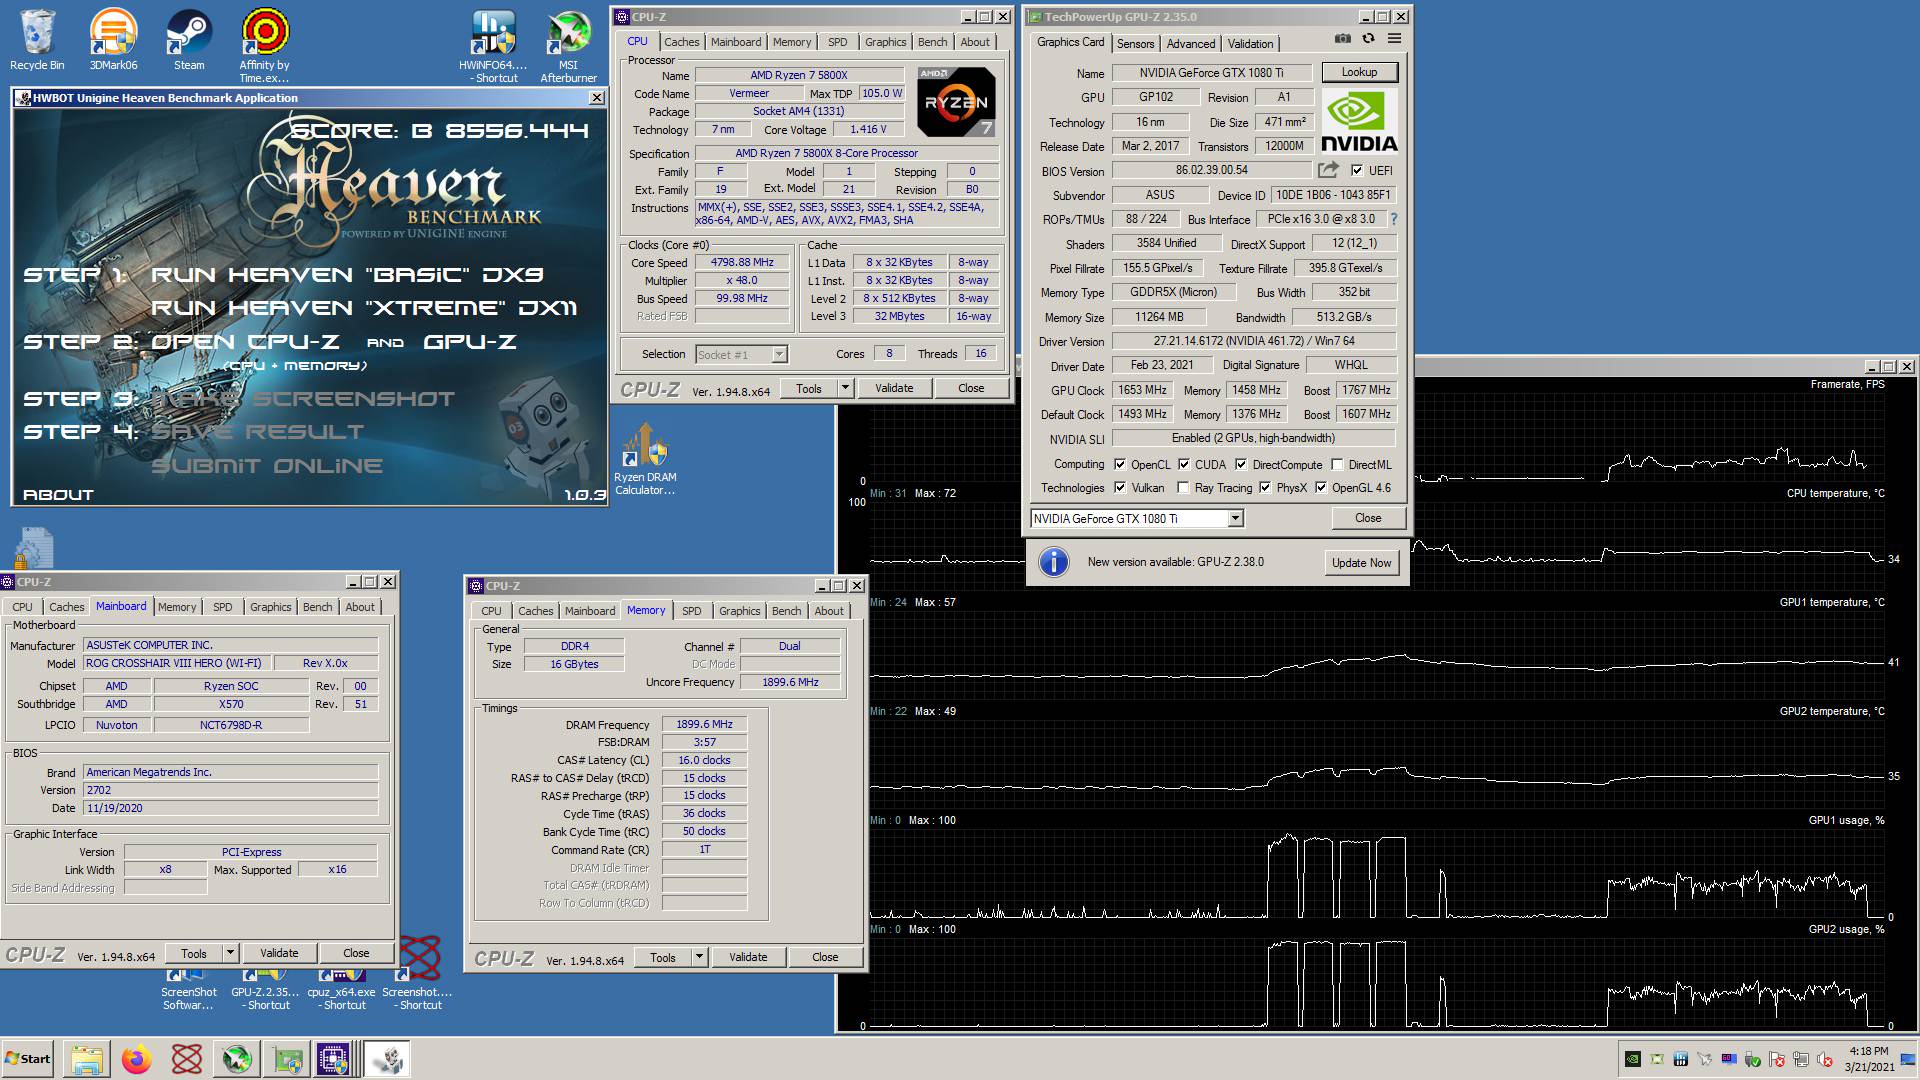Switch to Advanced tab in GPU-Z
Screen dimensions: 1920x1080
coord(1191,43)
